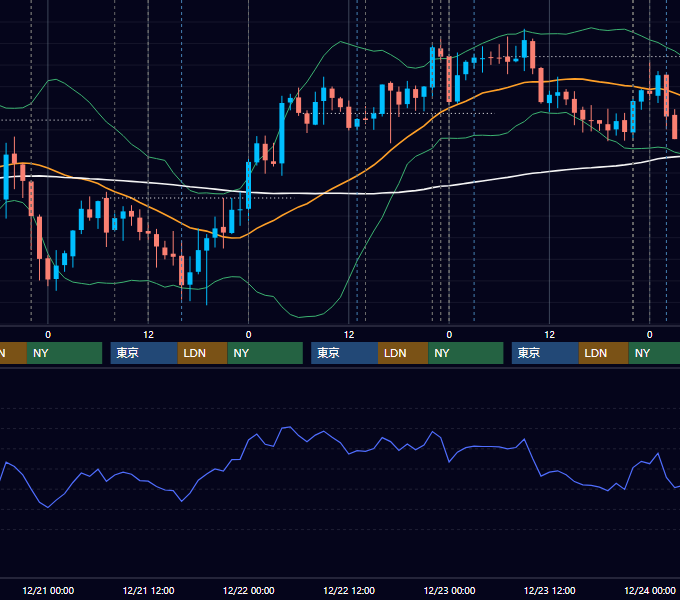Screen dimensions: 680x600
Task: Select the 12/22 00:00 time axis label
Action: (248, 590)
